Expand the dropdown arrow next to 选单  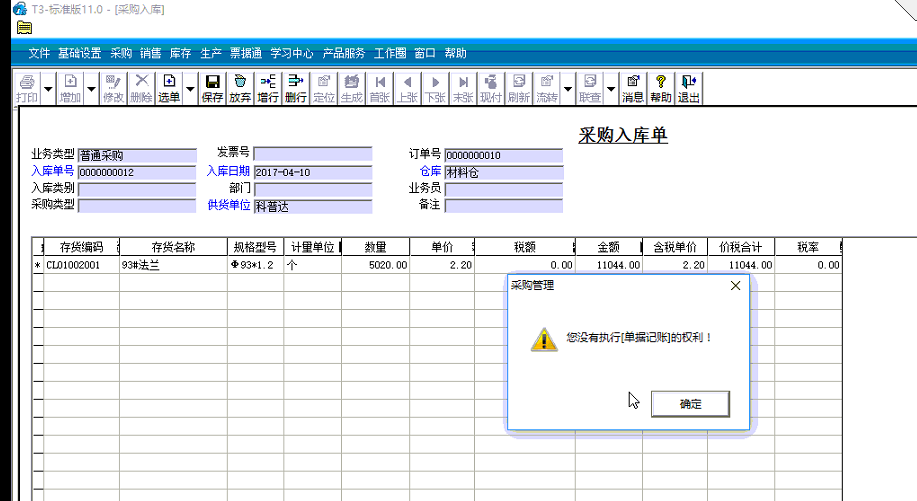[x=190, y=89]
